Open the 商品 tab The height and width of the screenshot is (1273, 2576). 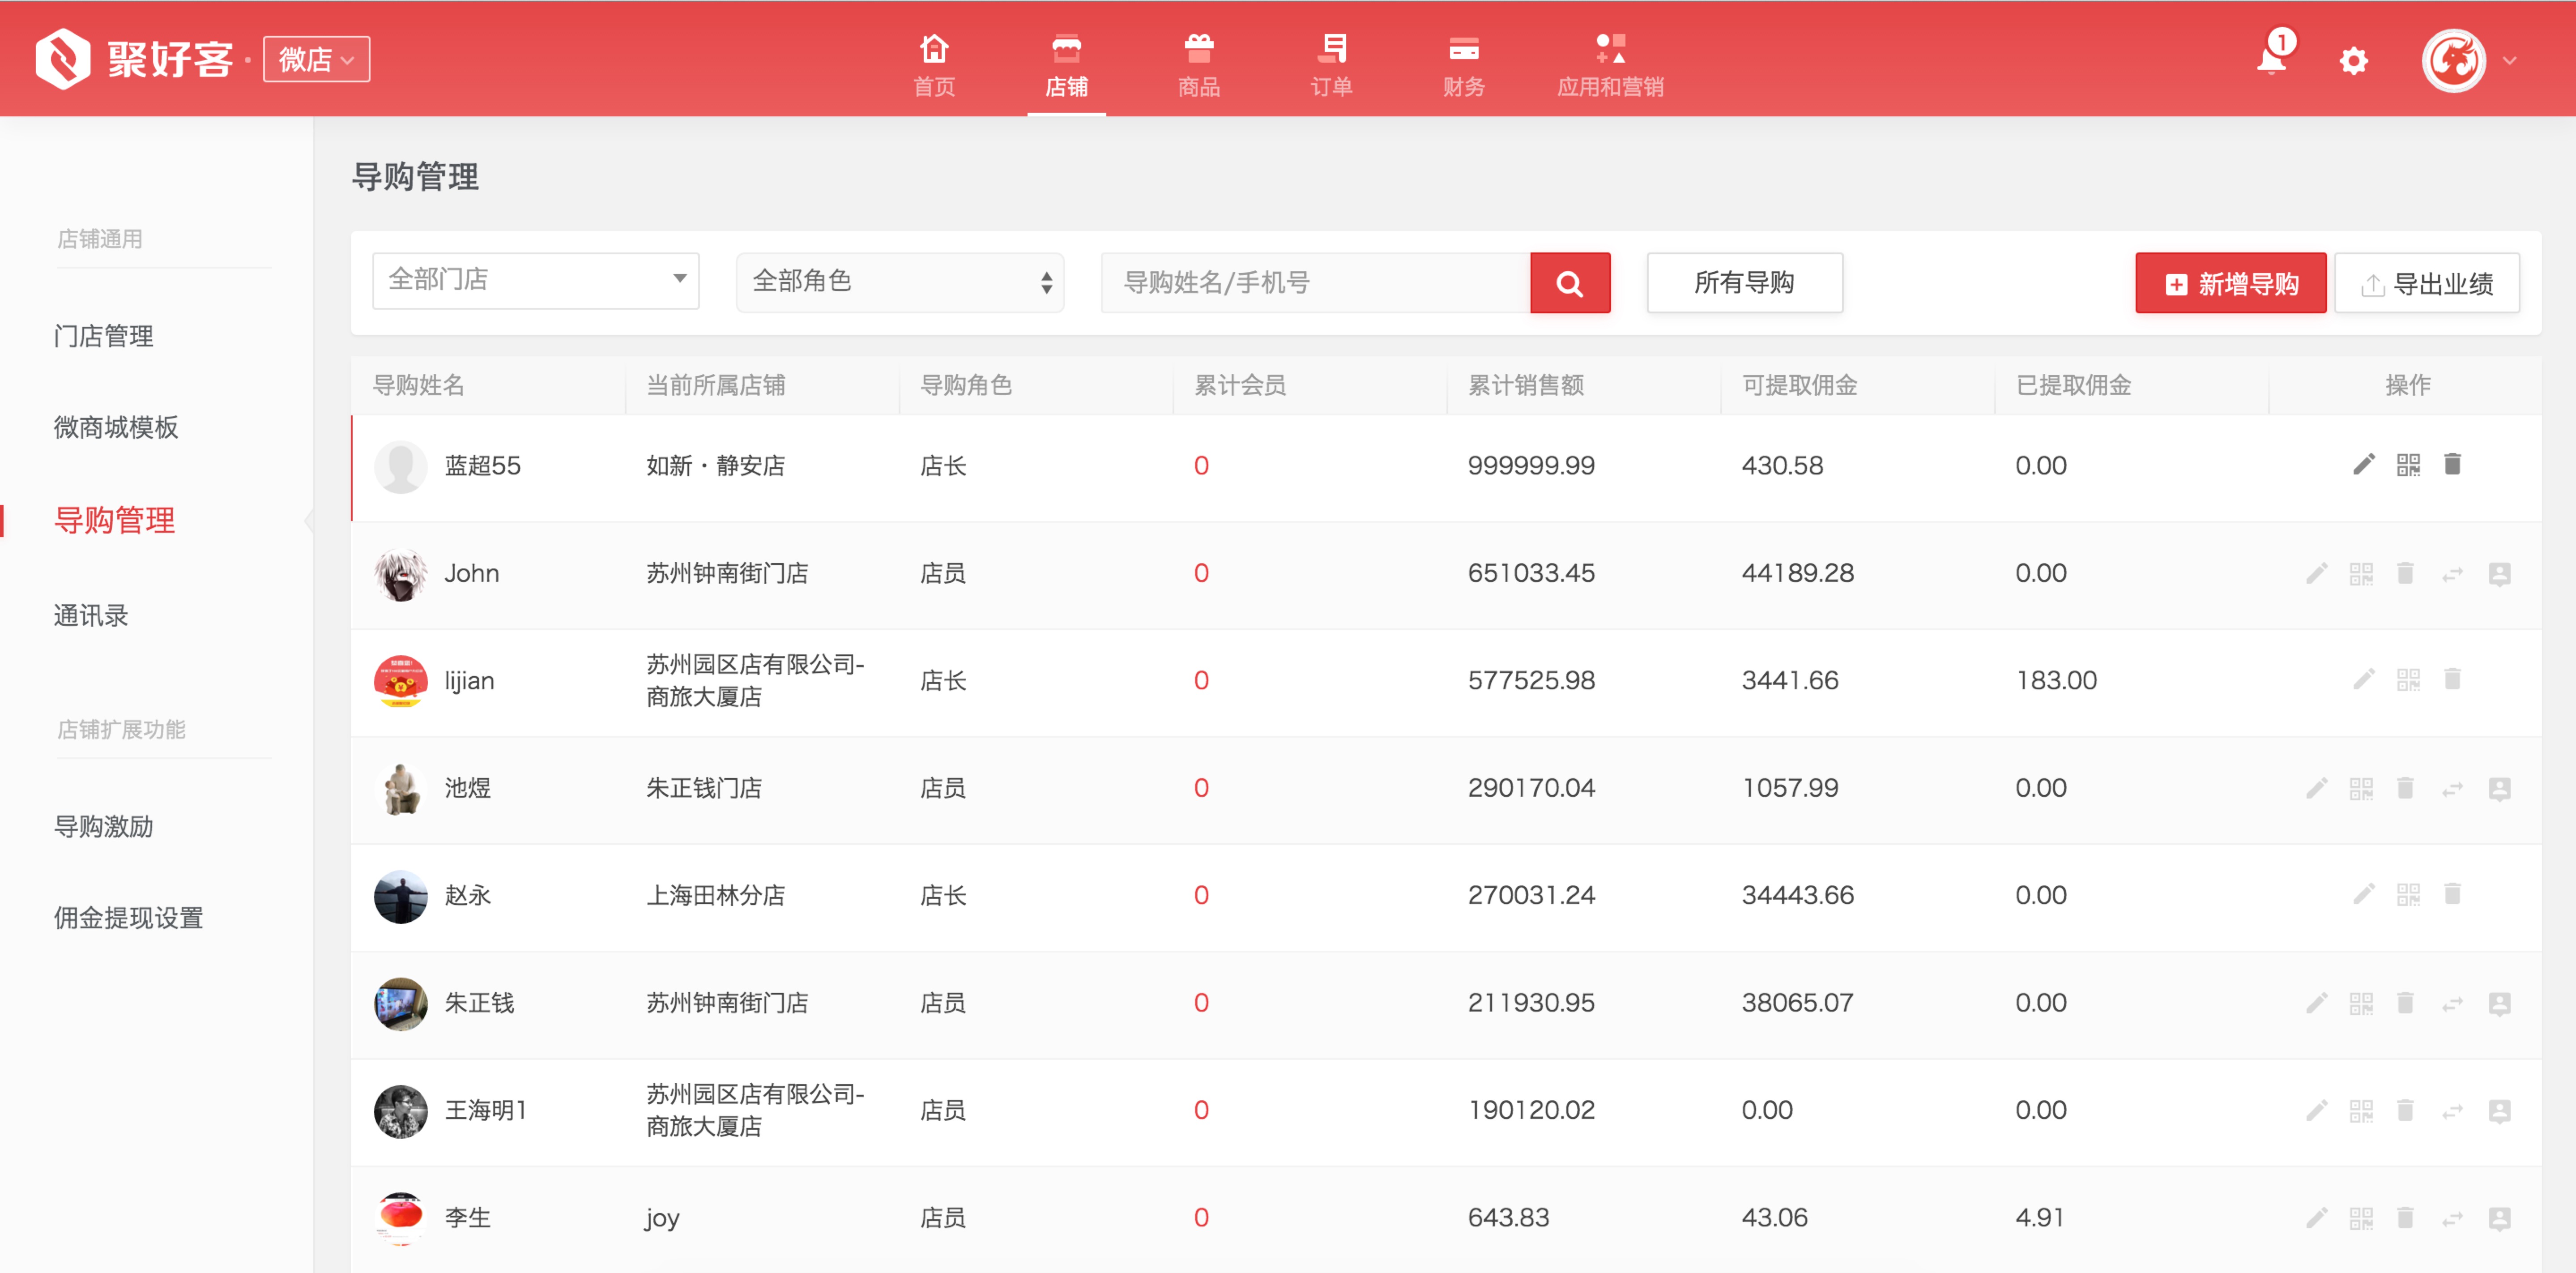click(x=1198, y=65)
